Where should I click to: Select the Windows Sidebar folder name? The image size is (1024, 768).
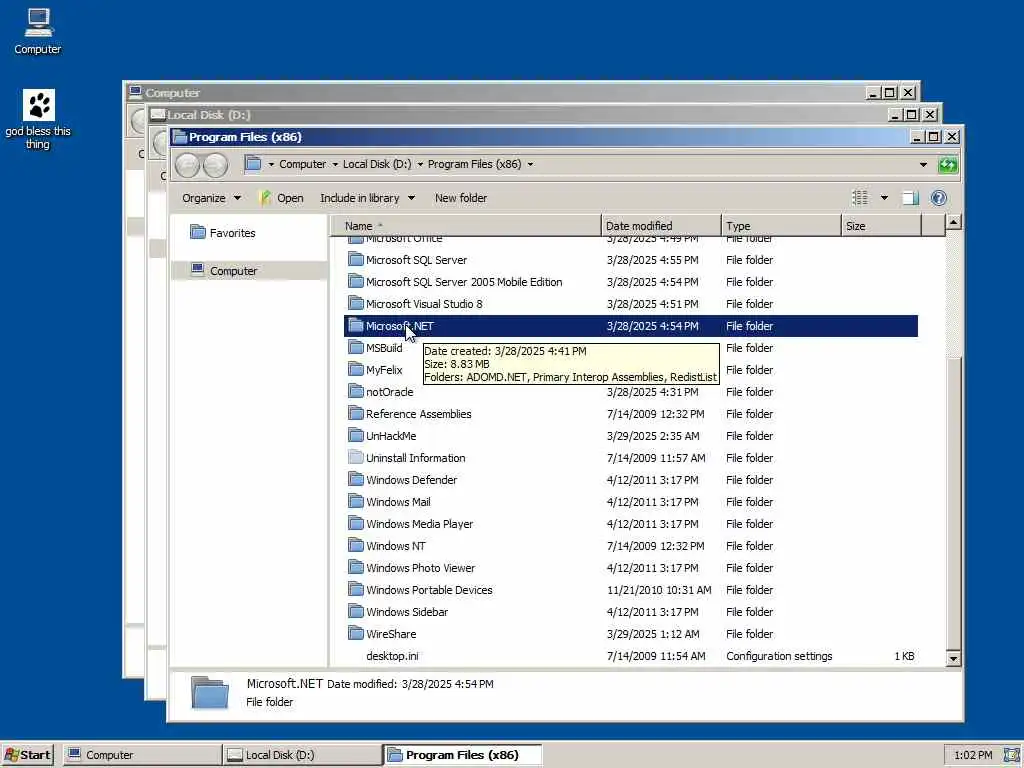point(407,611)
